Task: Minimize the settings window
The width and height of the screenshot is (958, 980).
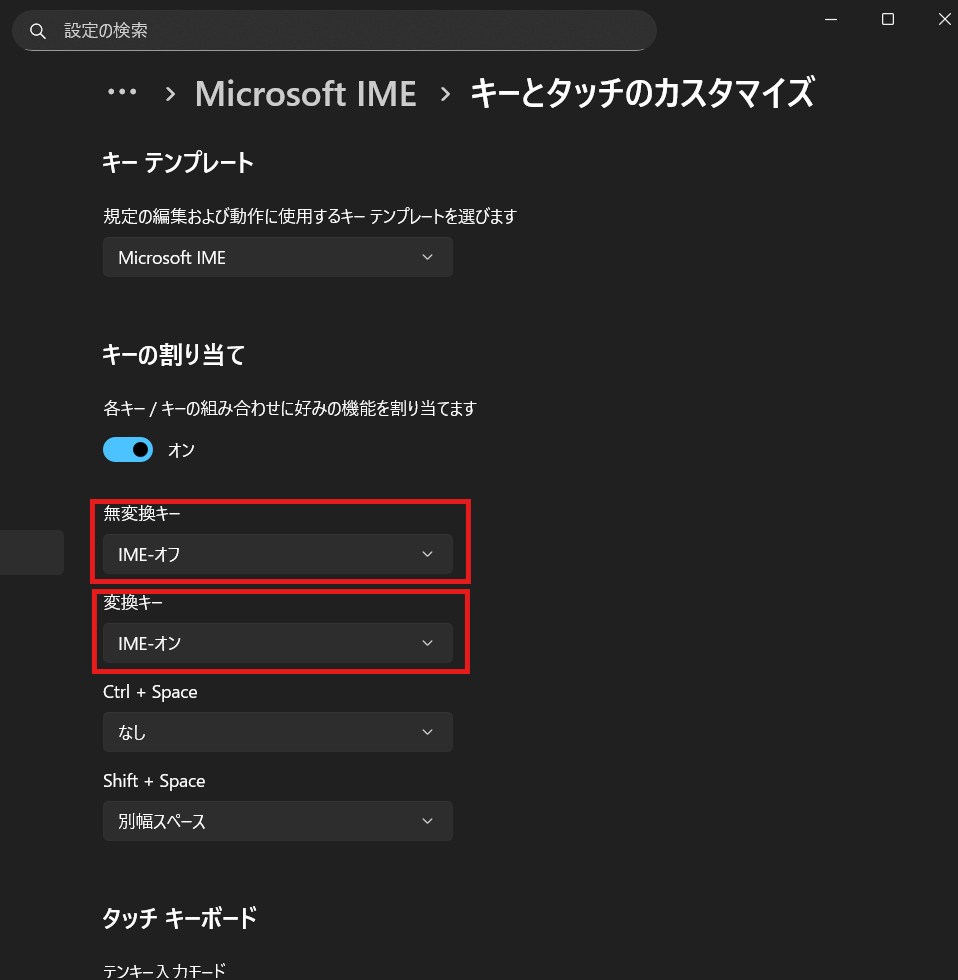Action: [829, 19]
